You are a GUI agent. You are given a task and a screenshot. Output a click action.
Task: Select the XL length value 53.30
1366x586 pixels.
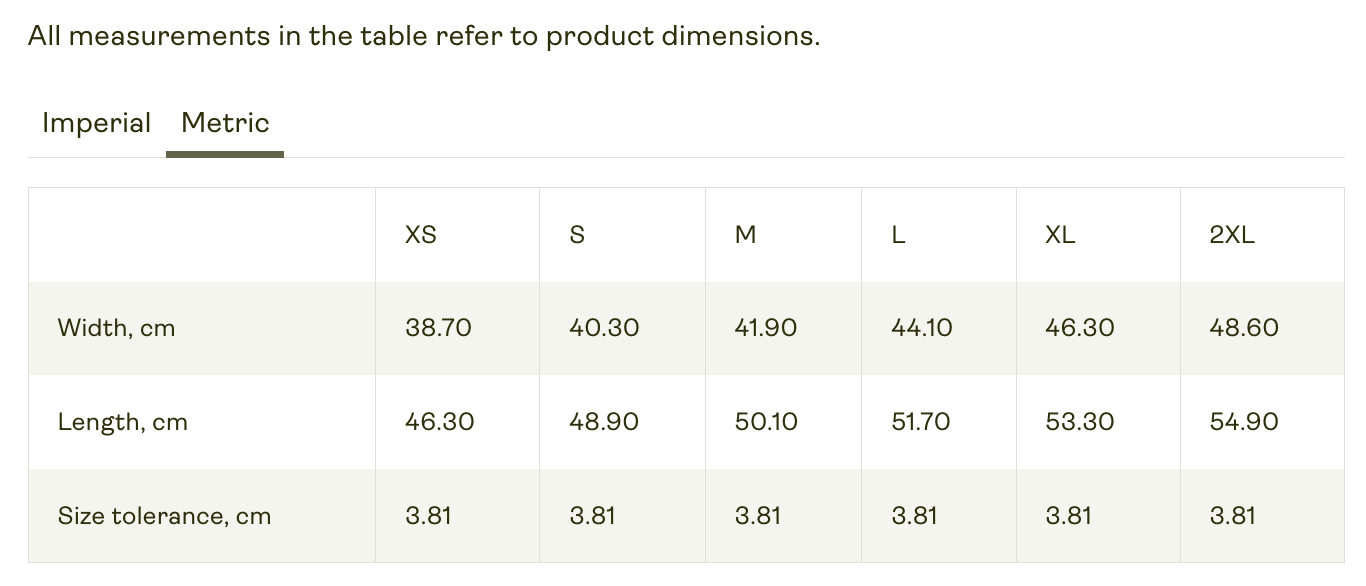(1080, 422)
